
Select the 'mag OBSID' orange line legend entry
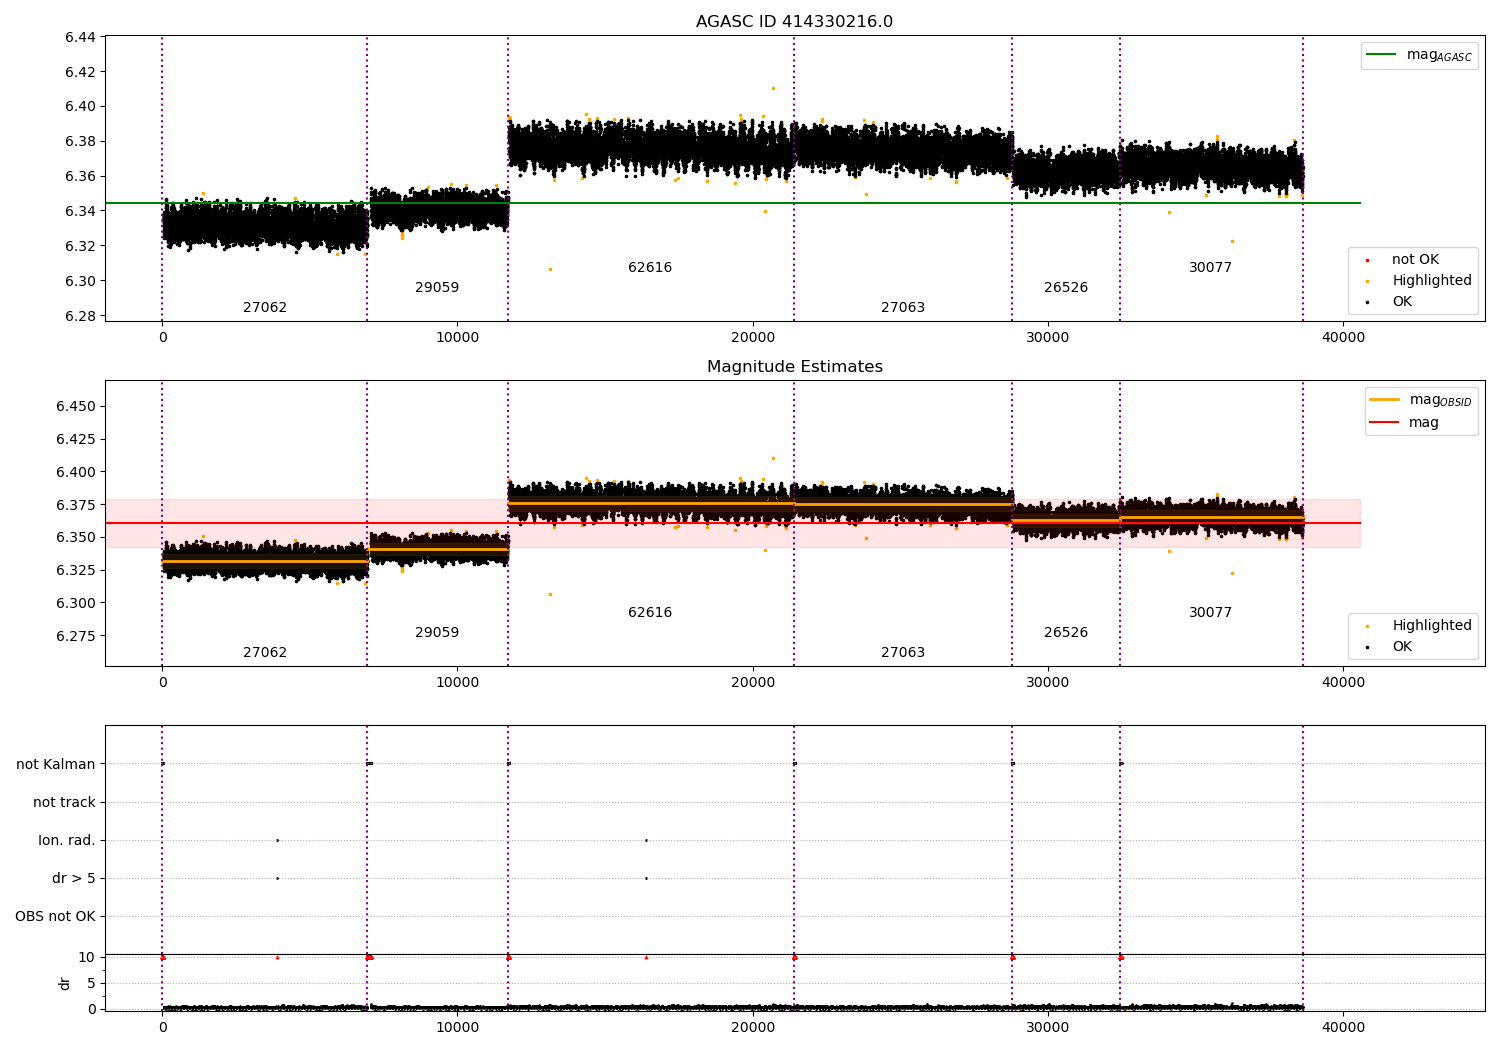click(x=1421, y=400)
